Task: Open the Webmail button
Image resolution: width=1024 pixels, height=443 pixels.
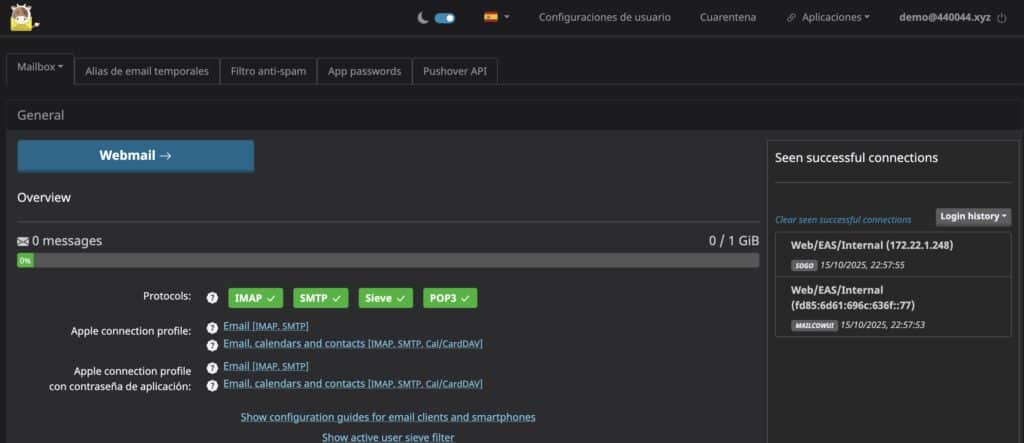Action: point(135,156)
